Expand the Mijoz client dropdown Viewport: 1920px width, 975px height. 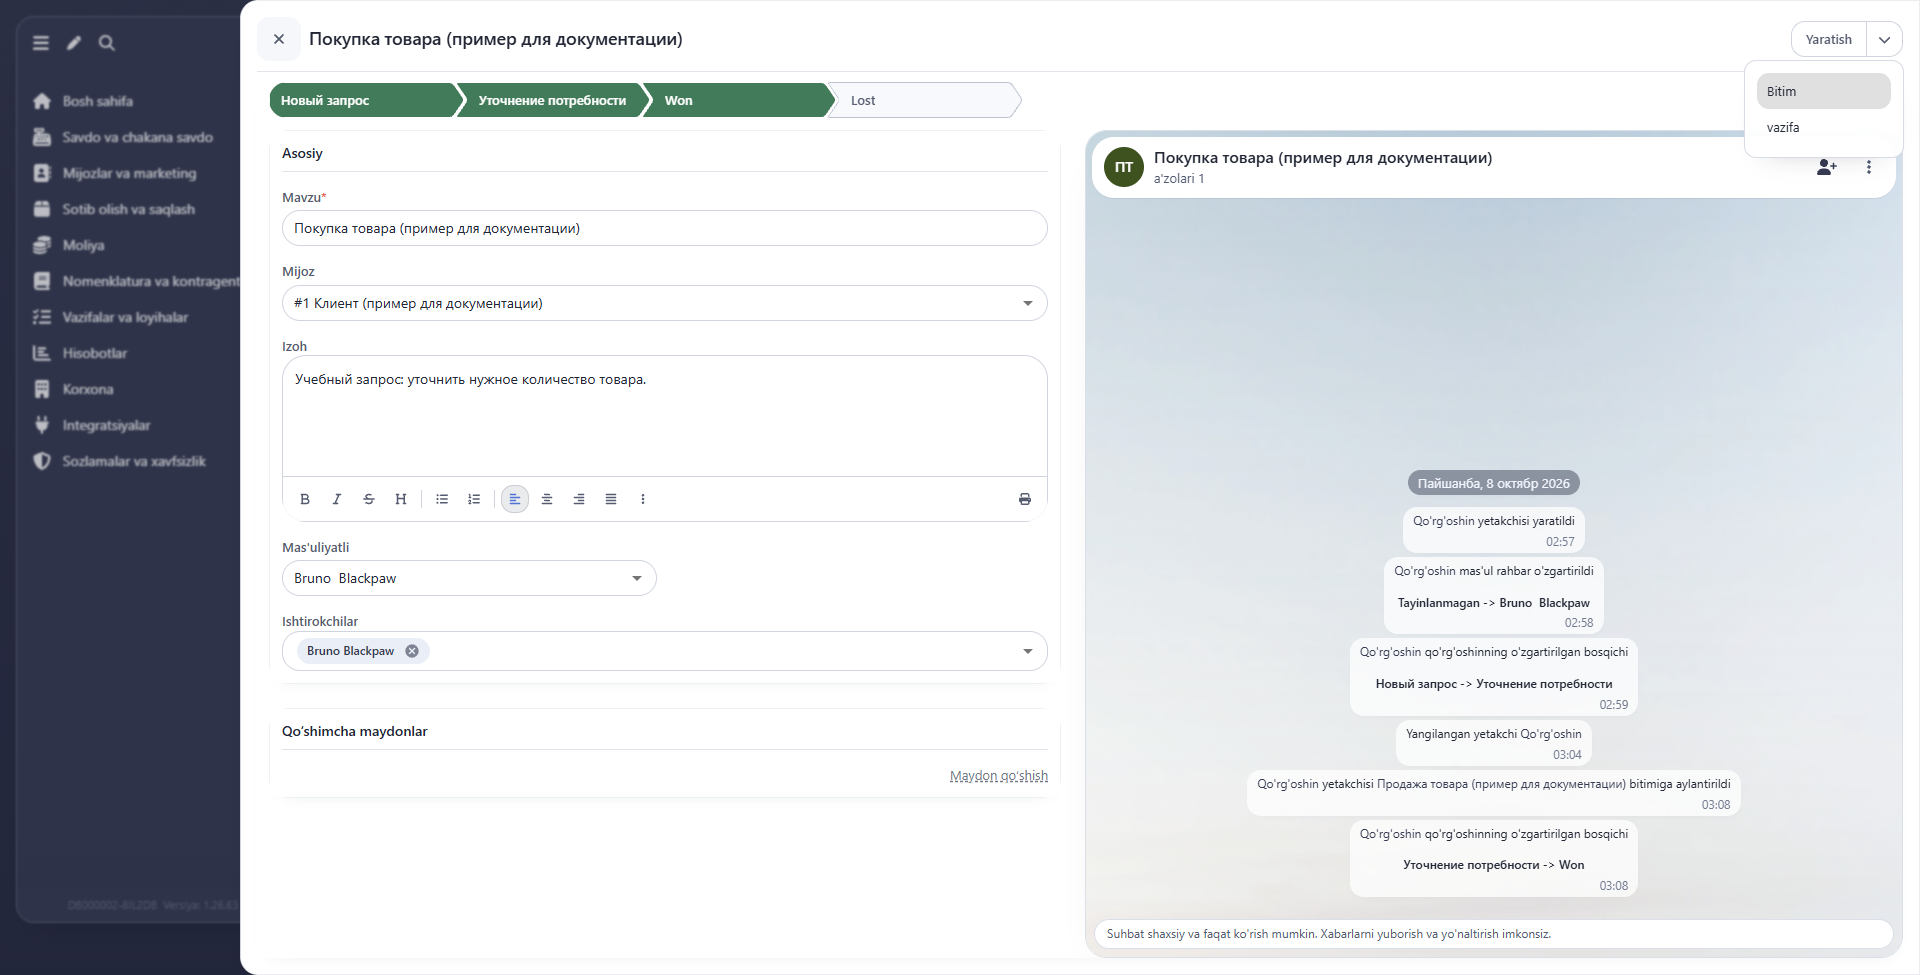1027,303
